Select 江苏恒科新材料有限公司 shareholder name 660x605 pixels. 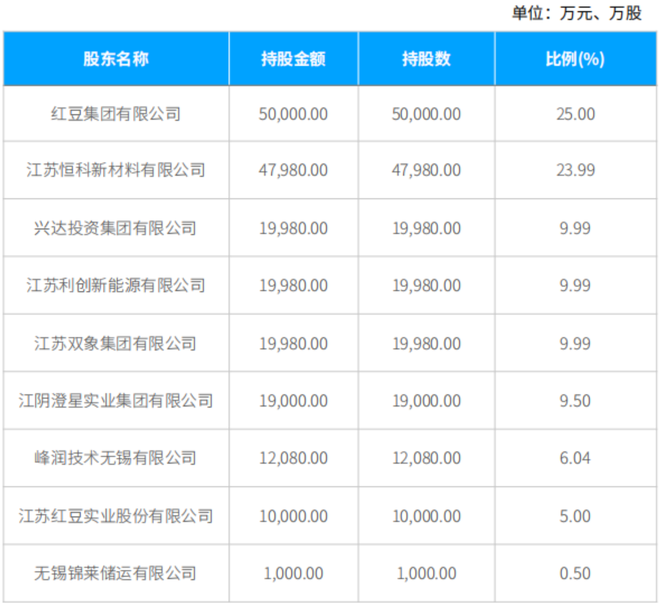[116, 171]
